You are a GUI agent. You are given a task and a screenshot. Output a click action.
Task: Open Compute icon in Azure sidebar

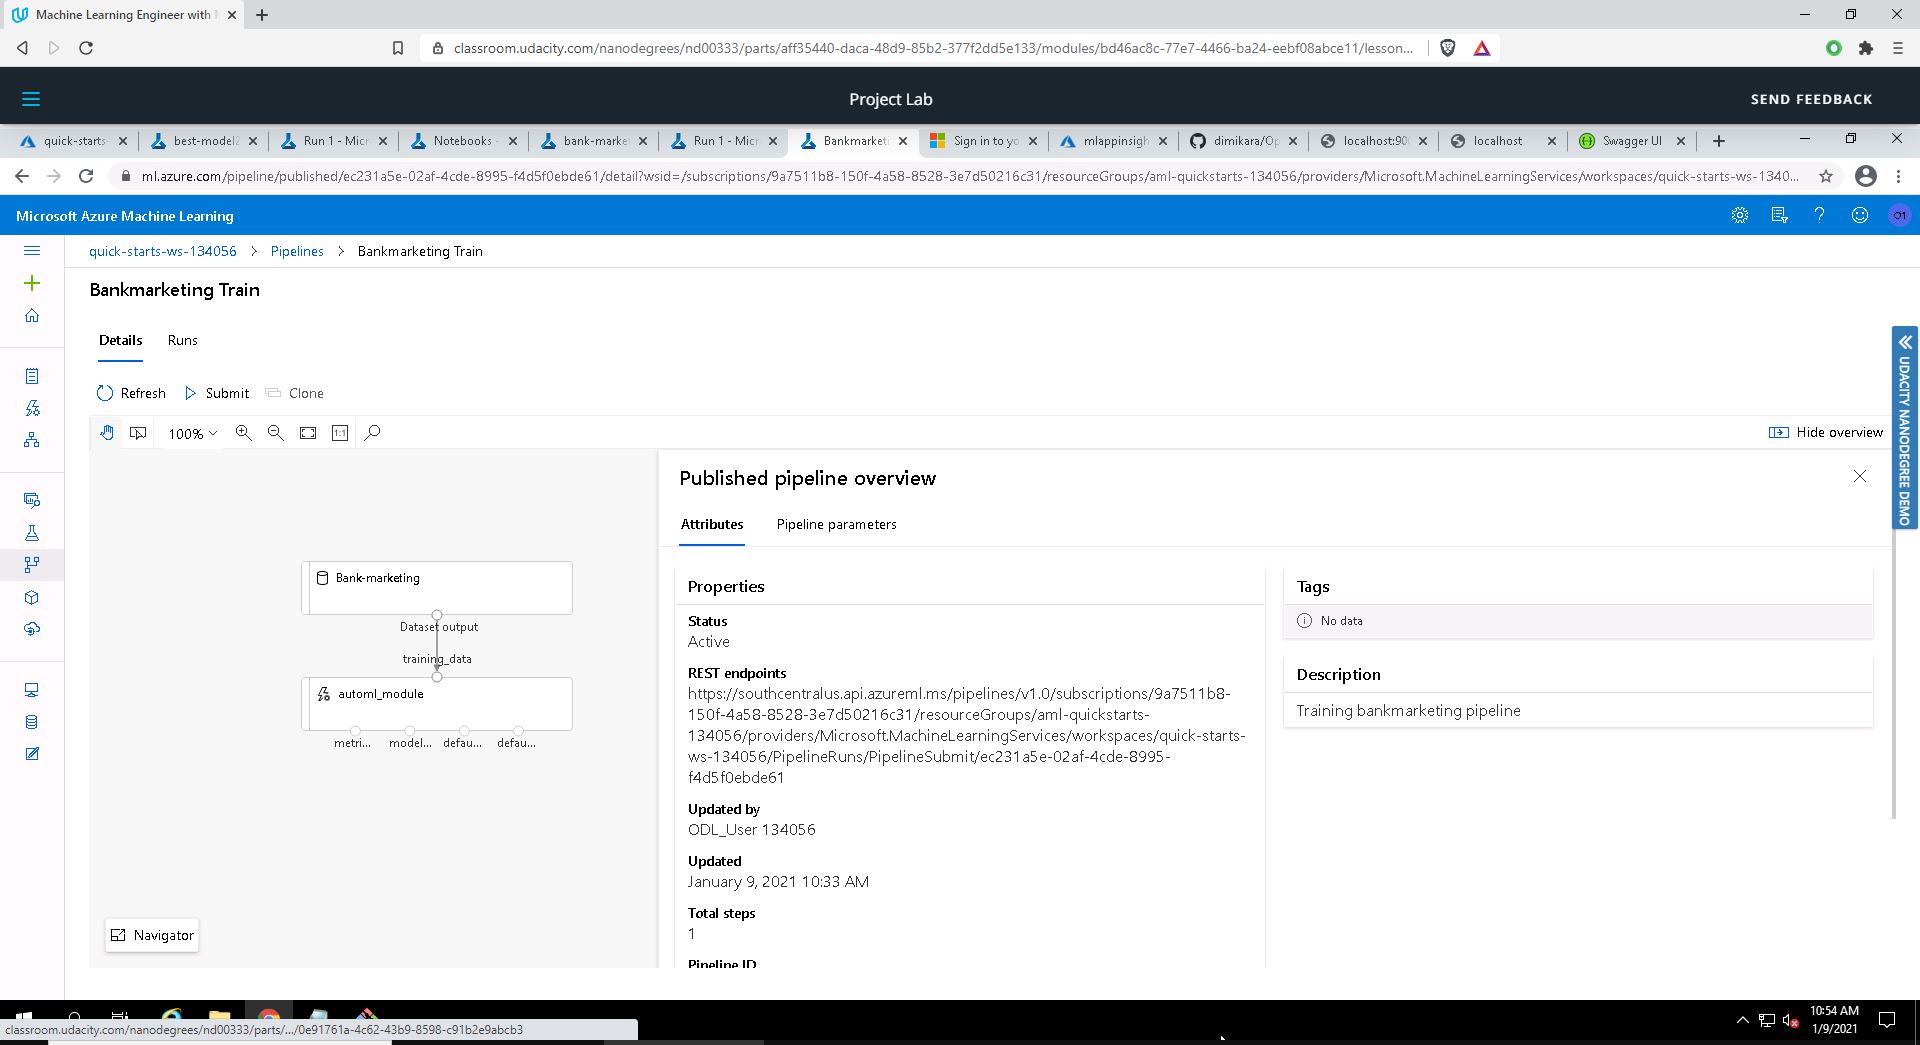(x=32, y=690)
